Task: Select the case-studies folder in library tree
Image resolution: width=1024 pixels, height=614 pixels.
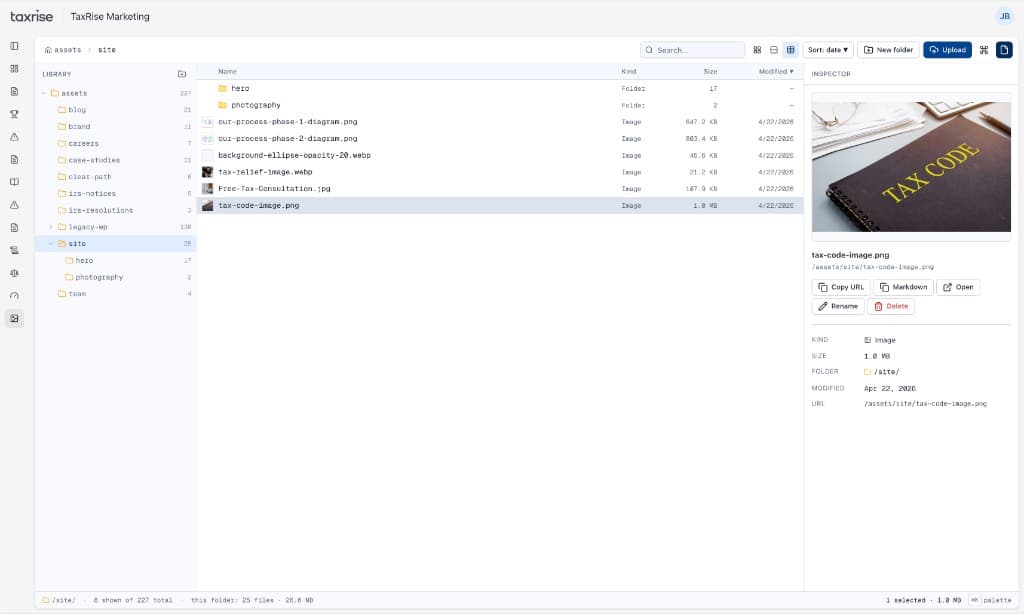Action: 115,160
